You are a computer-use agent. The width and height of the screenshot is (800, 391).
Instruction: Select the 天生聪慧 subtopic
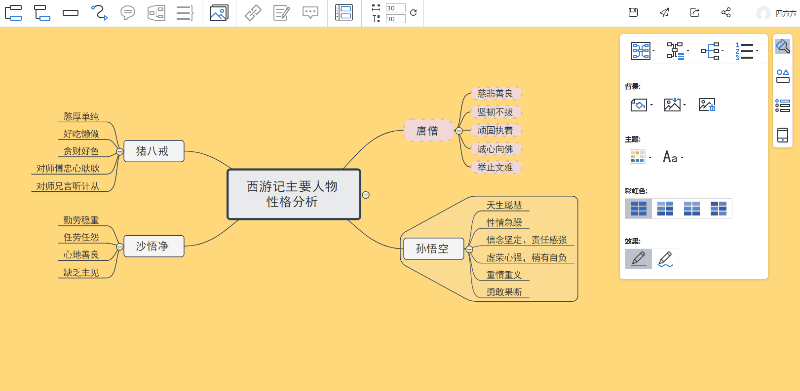504,205
